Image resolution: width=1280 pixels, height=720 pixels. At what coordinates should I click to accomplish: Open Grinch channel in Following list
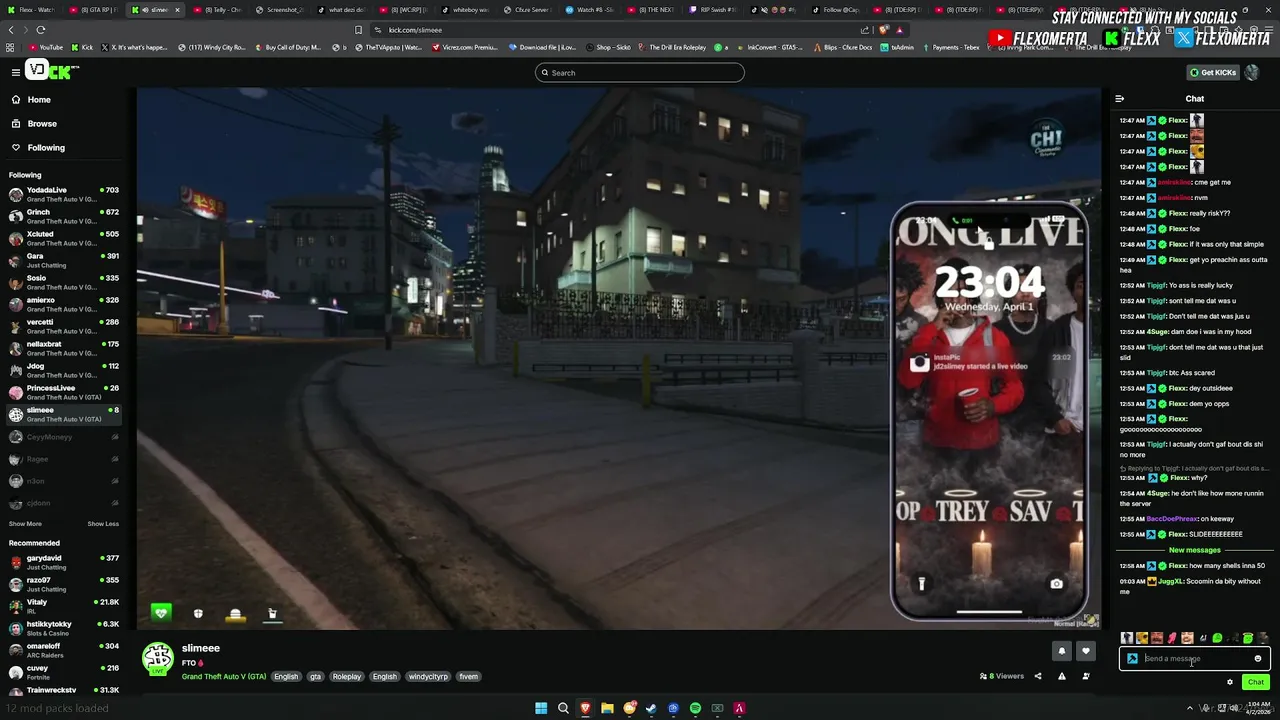click(63, 216)
